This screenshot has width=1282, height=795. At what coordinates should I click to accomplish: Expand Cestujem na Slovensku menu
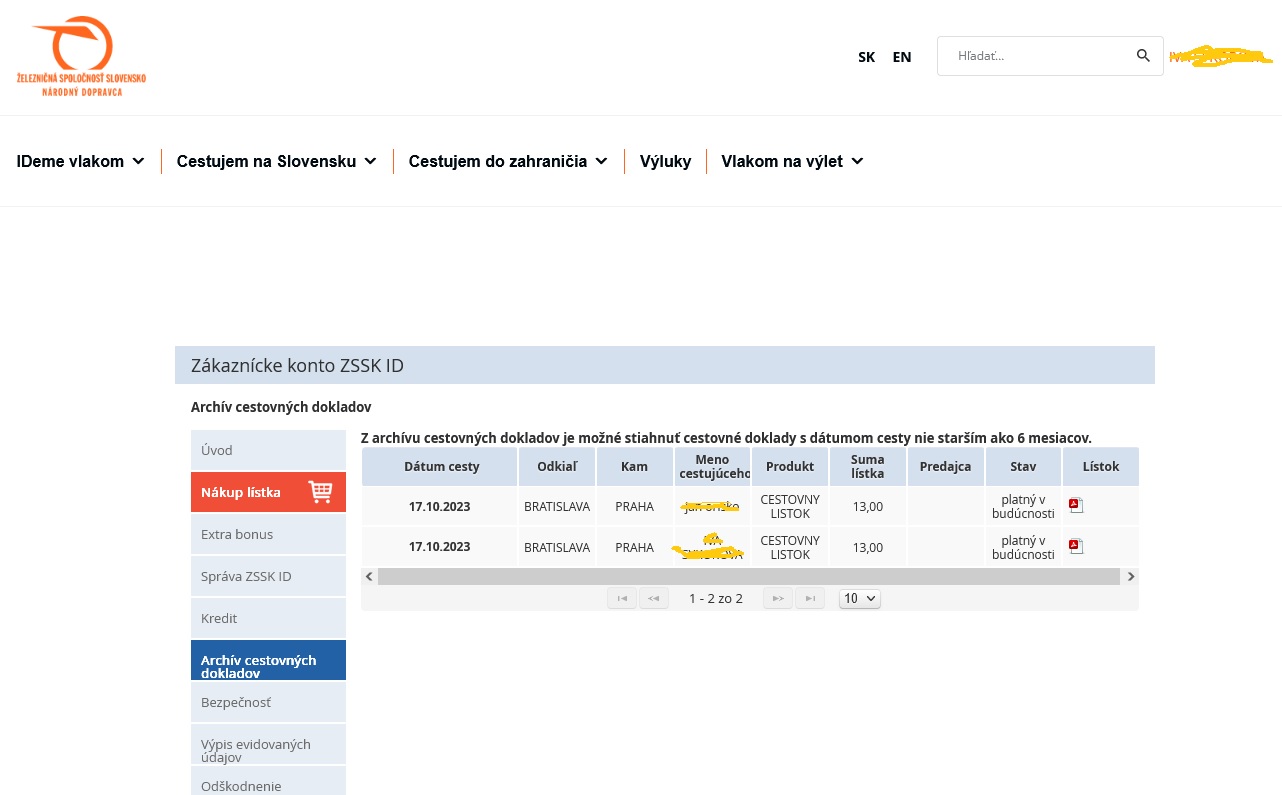click(276, 161)
